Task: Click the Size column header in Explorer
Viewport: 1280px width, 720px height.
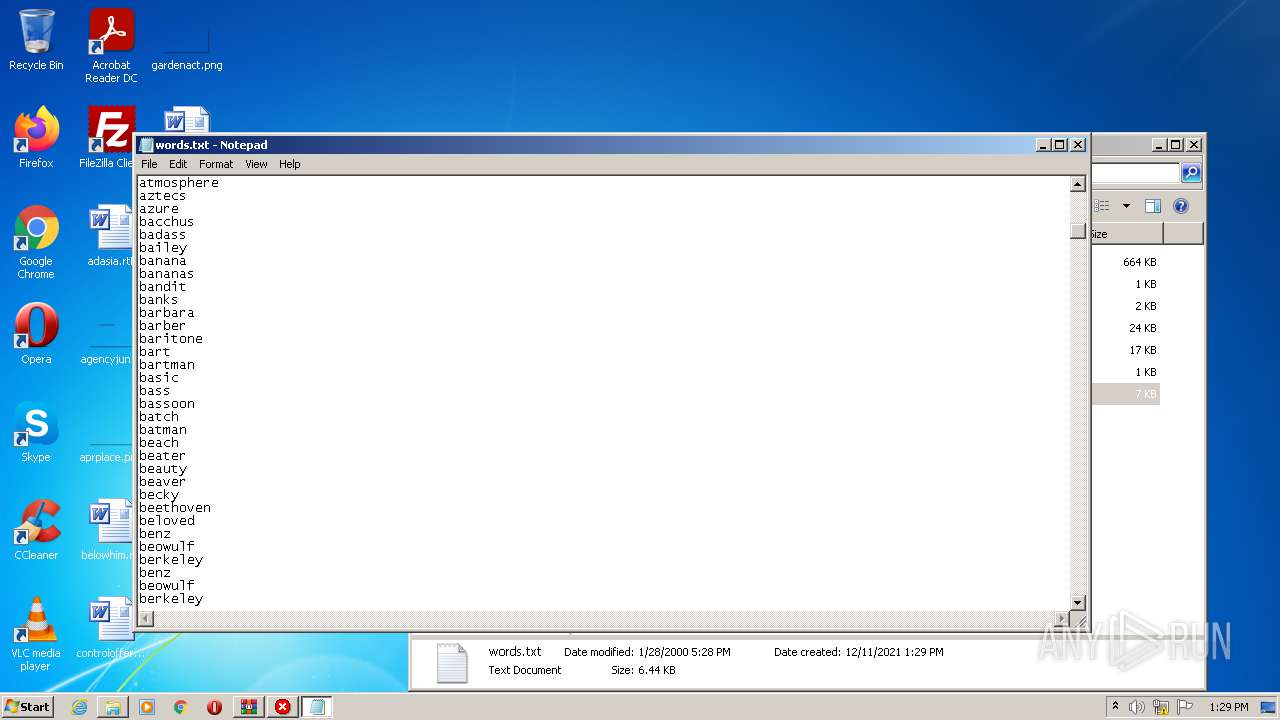Action: pos(1127,234)
